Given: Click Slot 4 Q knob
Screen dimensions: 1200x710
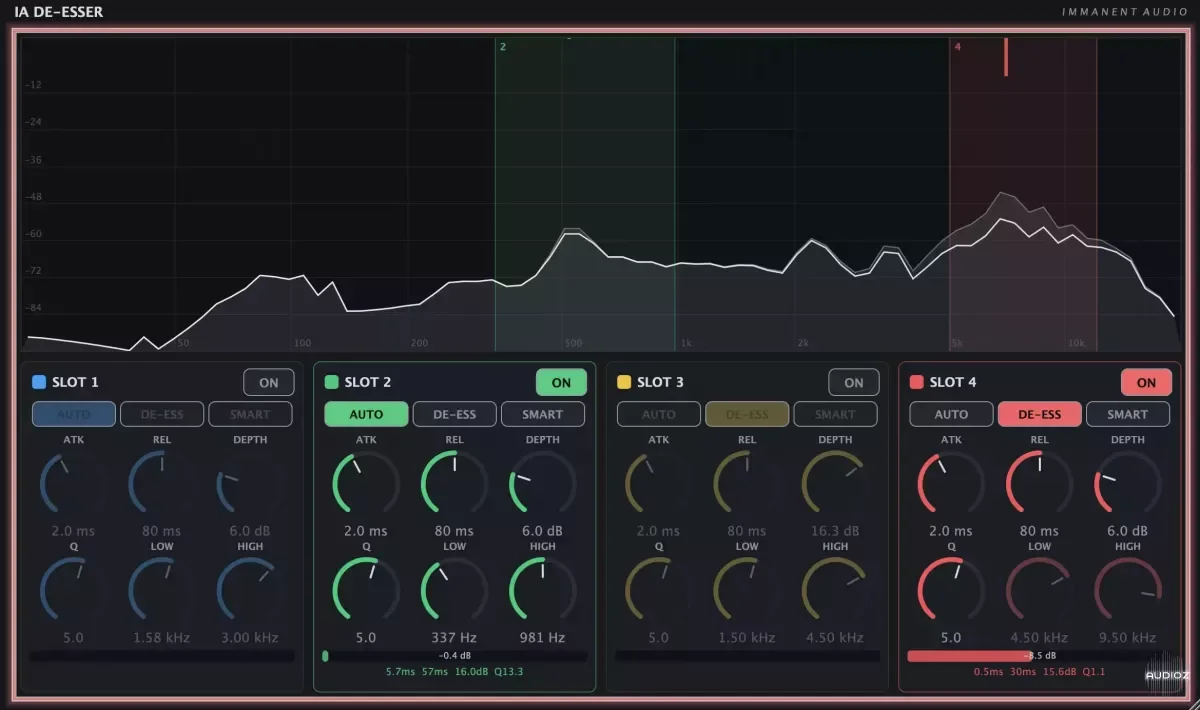Looking at the screenshot, I should point(951,591).
